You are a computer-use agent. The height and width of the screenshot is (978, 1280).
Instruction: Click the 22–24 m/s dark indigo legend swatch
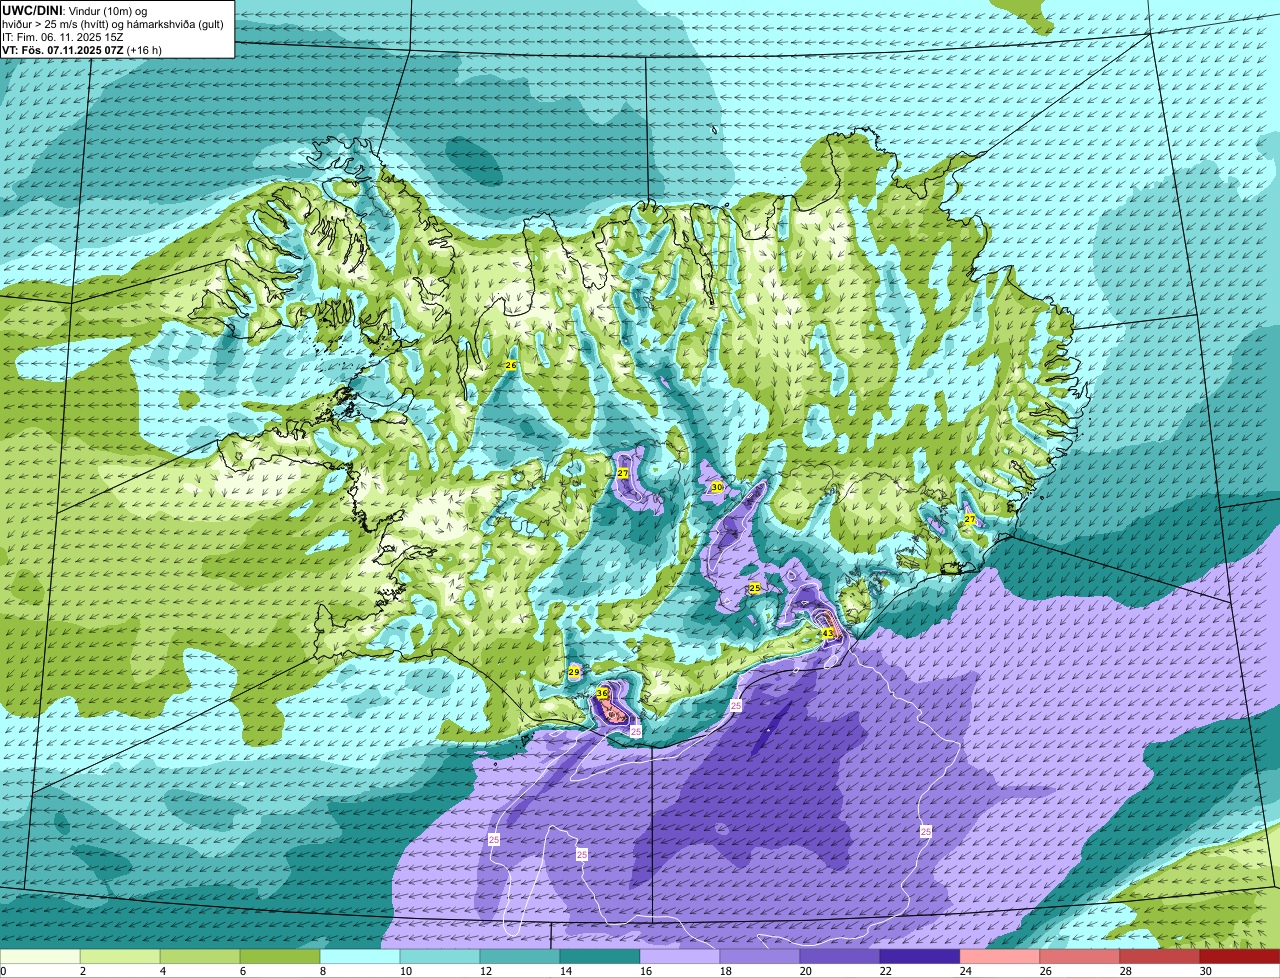click(x=920, y=956)
